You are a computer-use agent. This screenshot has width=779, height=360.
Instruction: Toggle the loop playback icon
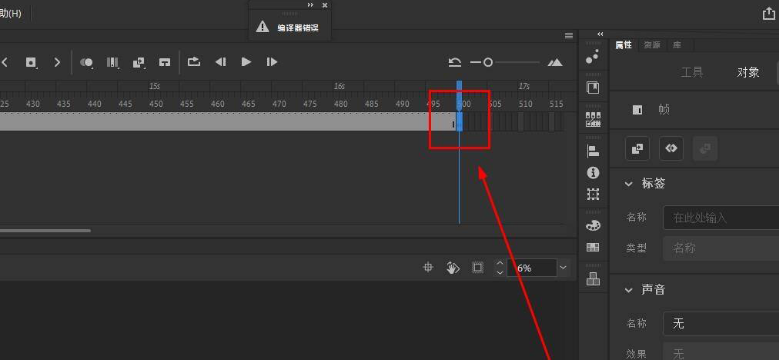click(x=194, y=62)
